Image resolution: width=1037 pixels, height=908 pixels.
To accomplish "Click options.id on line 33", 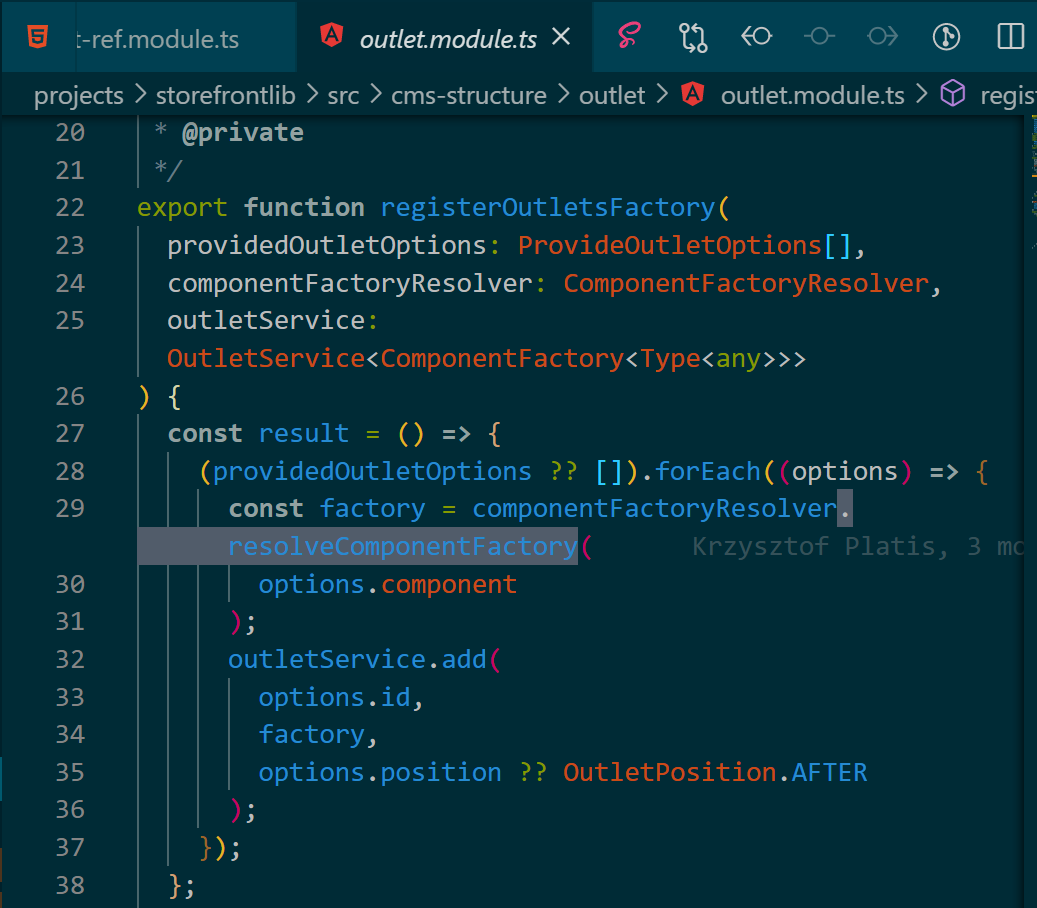I will pyautogui.click(x=335, y=698).
